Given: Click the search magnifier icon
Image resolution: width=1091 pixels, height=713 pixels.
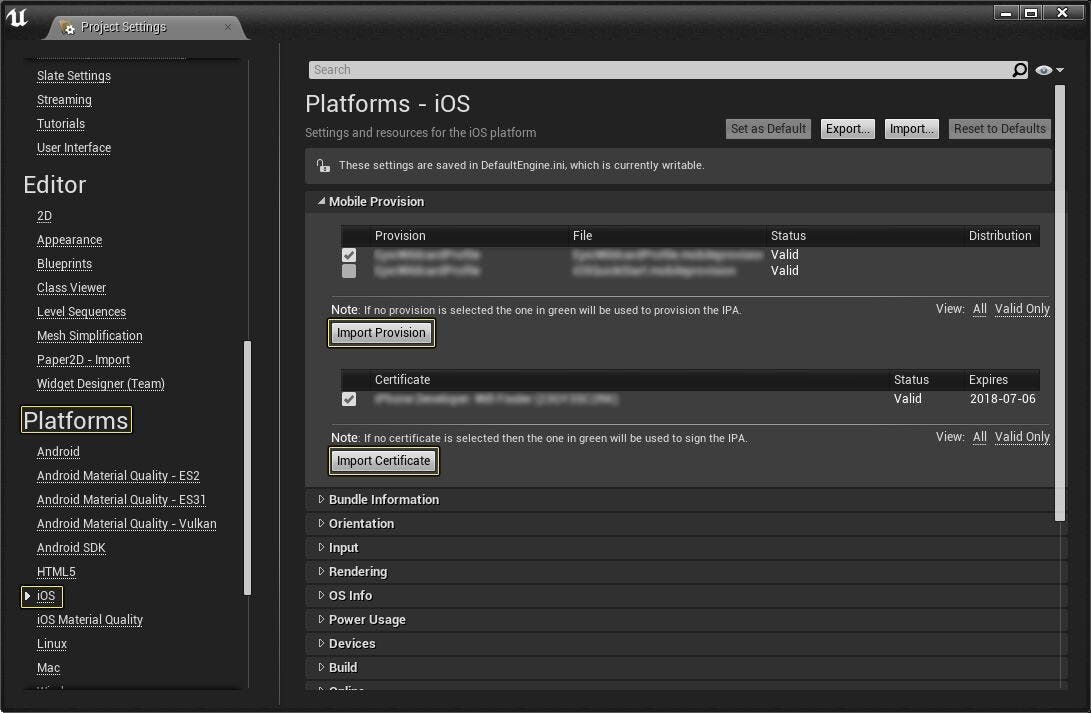Looking at the screenshot, I should [1019, 70].
